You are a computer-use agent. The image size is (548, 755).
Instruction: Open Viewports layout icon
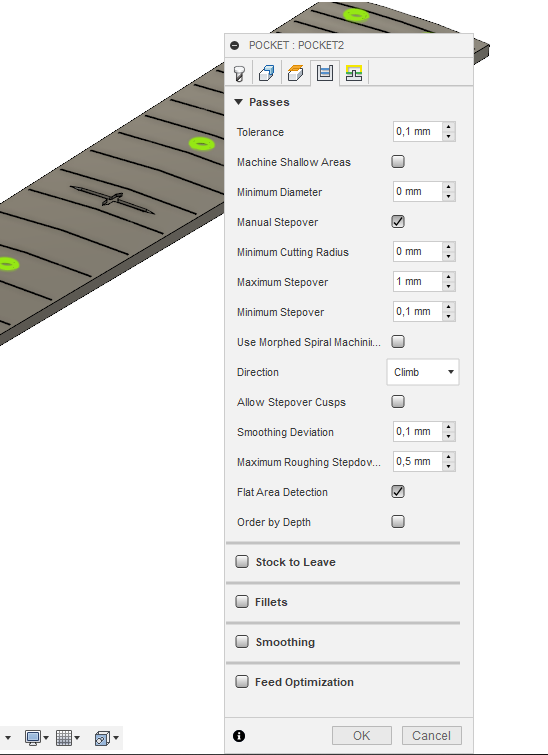(x=106, y=738)
